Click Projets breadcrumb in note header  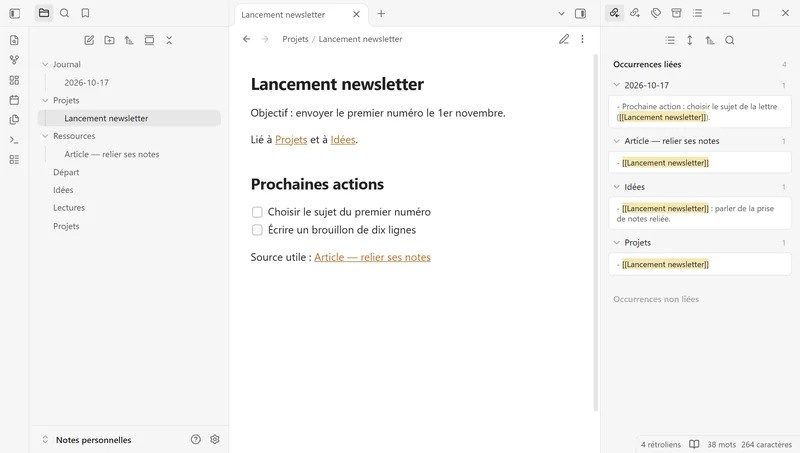pyautogui.click(x=295, y=39)
